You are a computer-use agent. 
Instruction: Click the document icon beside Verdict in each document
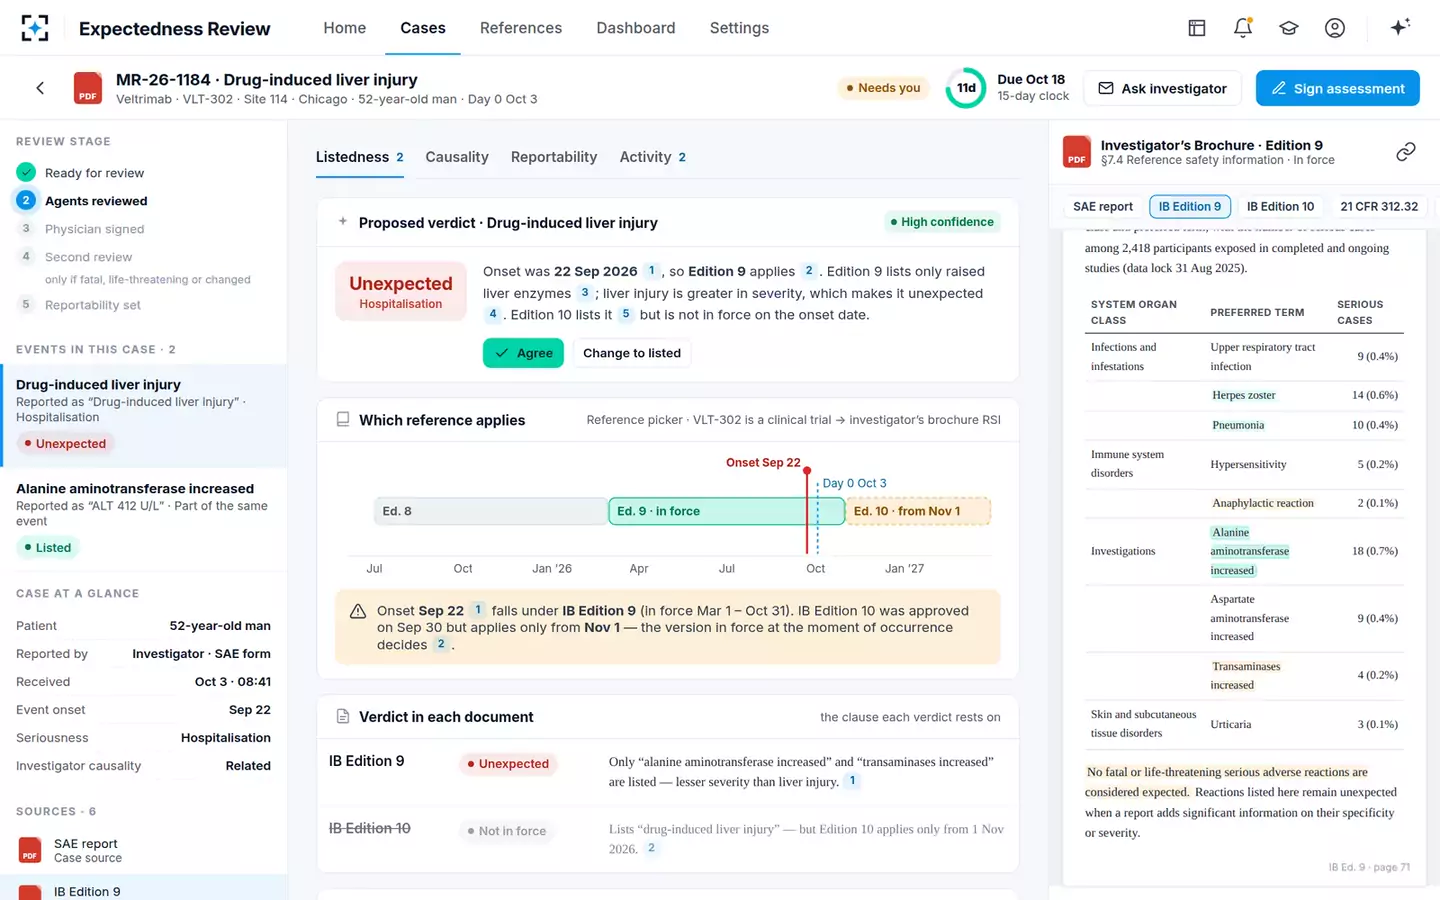tap(343, 717)
